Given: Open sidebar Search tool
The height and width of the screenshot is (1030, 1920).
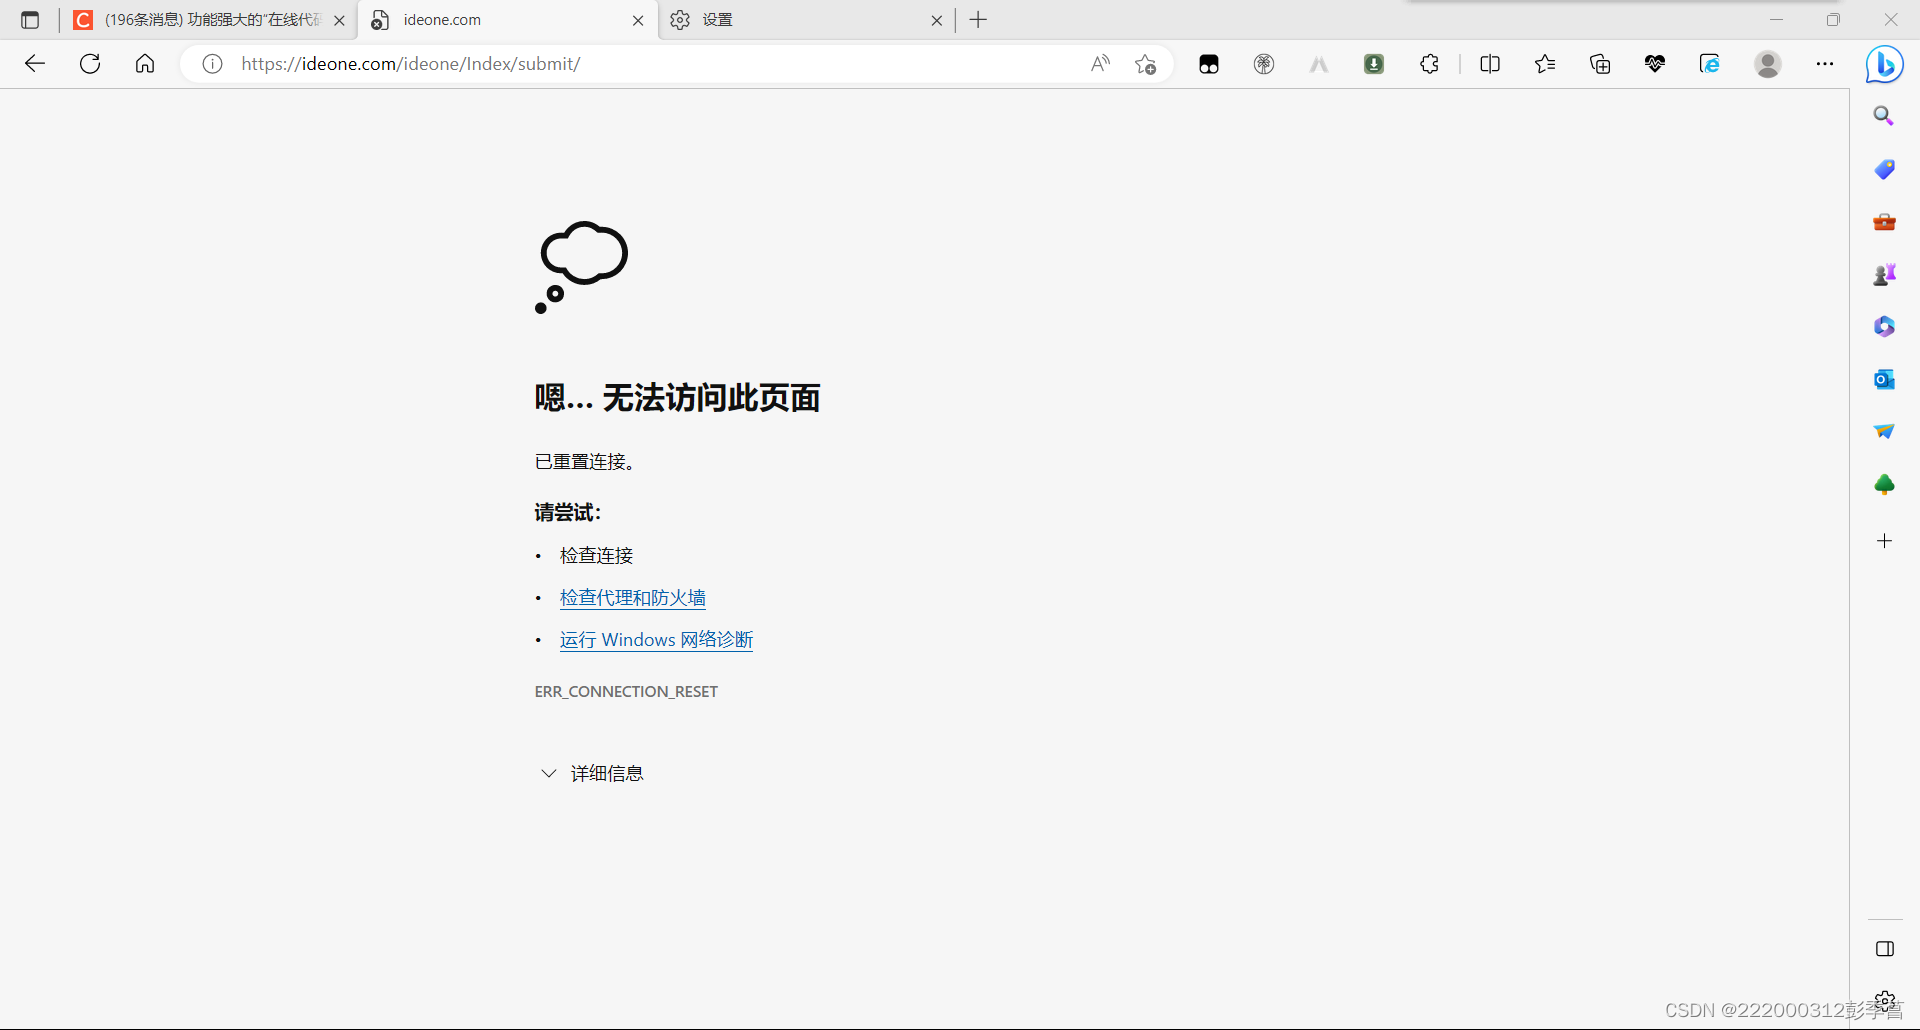Looking at the screenshot, I should [1884, 116].
